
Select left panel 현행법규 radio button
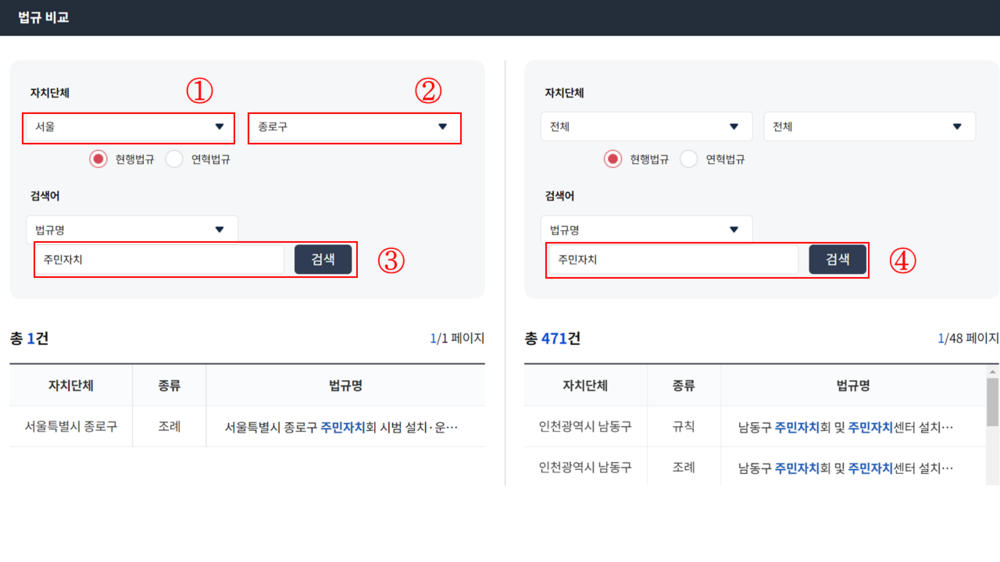tap(99, 159)
